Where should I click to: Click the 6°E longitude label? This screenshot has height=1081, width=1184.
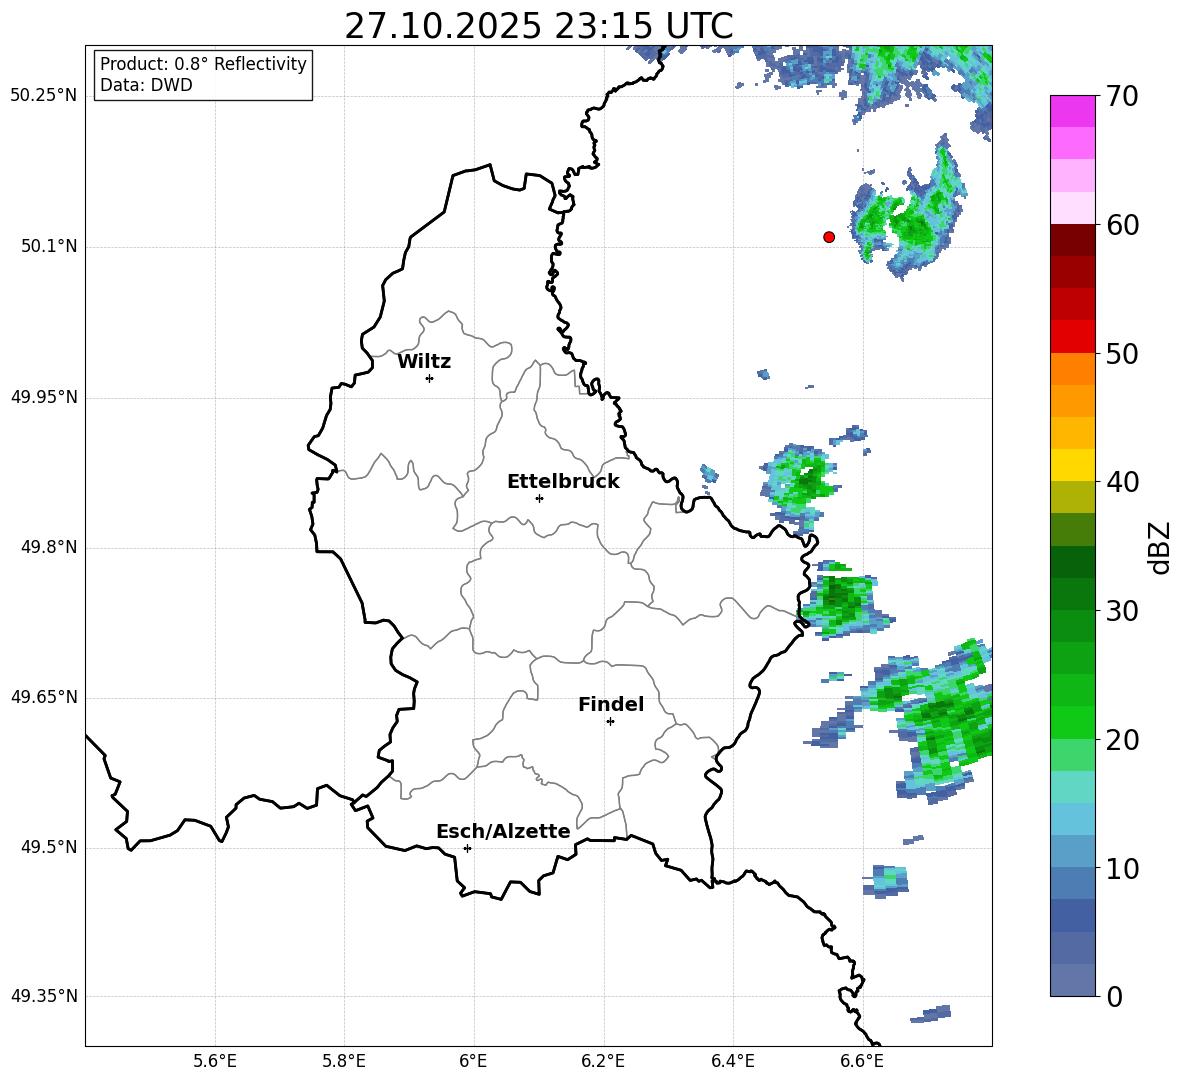coord(473,1061)
